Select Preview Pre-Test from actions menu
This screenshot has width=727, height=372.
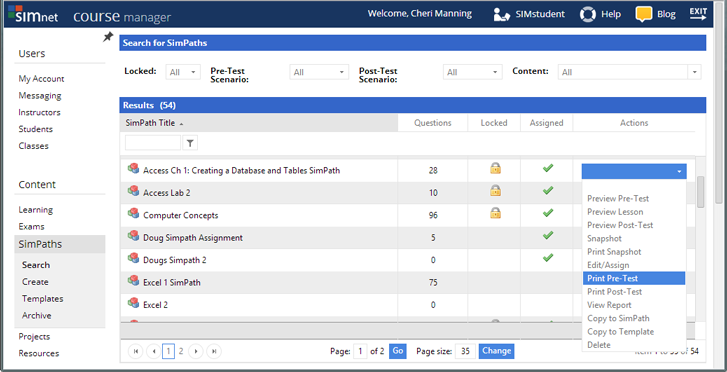pos(618,199)
